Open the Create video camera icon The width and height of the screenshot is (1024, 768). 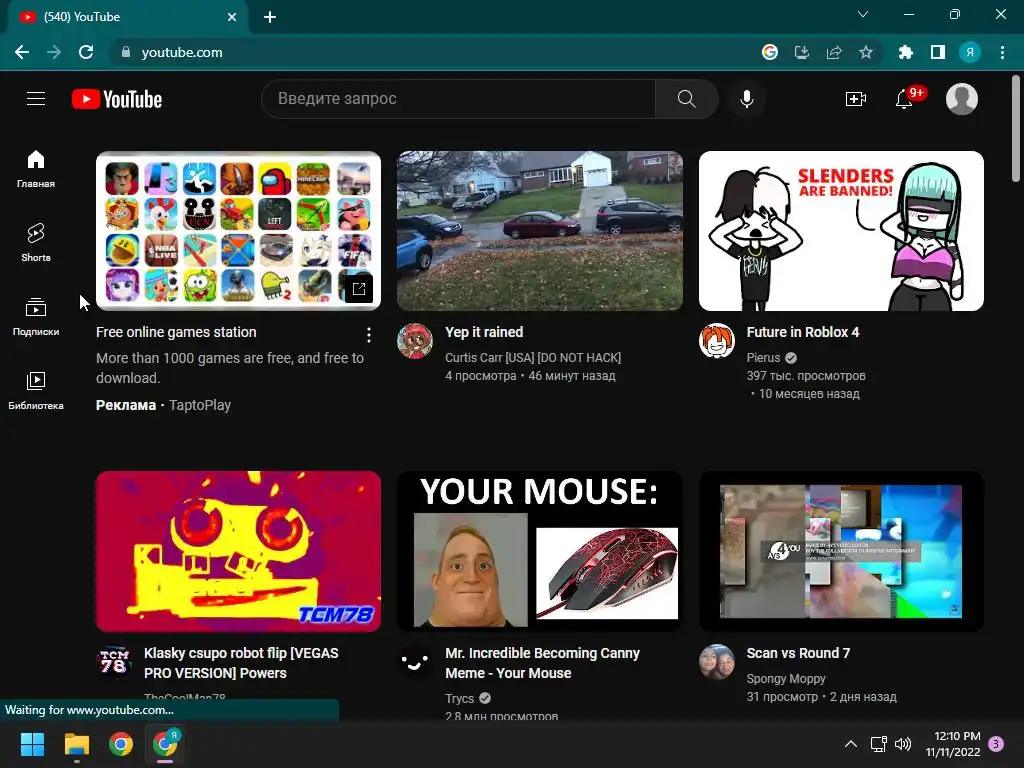[856, 99]
